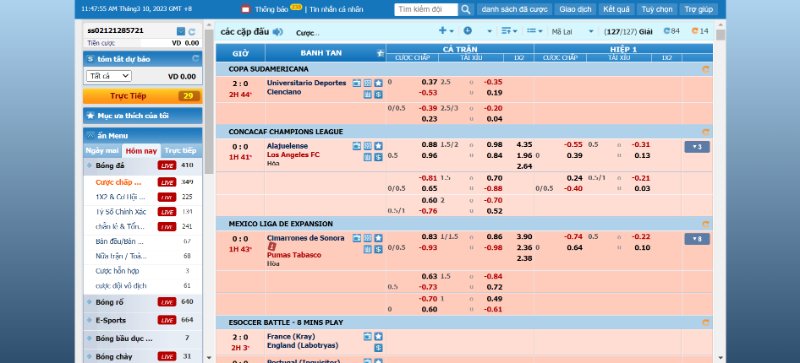Viewport: 800px width, 363px height.
Task: Switch to the Hôm nay tab
Action: tap(141, 151)
